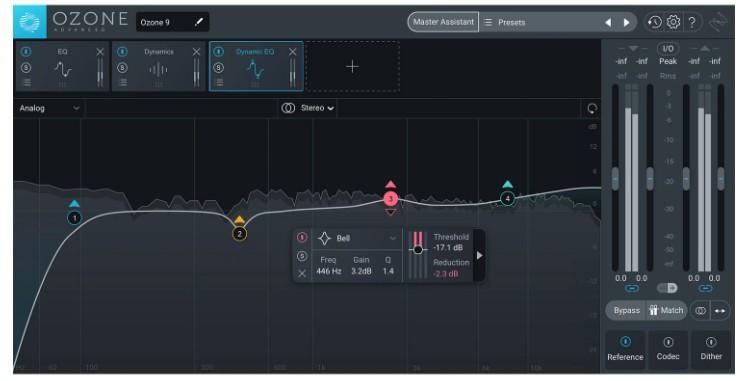Screen dimensions: 746x381
Task: Delete the band with the popup X
Action: [302, 274]
